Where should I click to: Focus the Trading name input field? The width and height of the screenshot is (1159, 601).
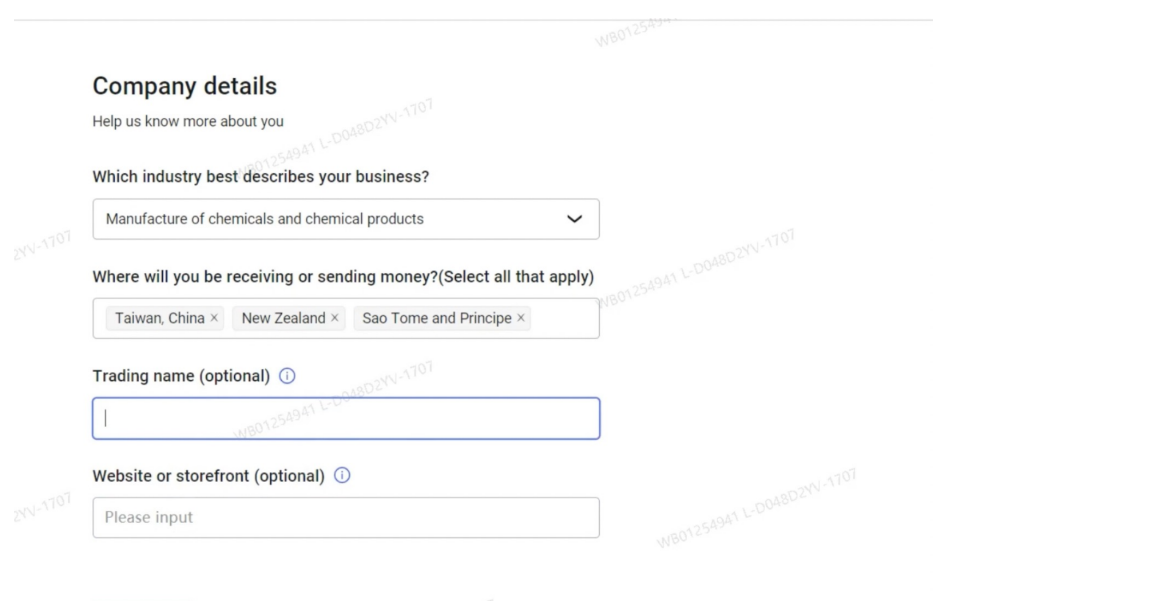point(346,418)
